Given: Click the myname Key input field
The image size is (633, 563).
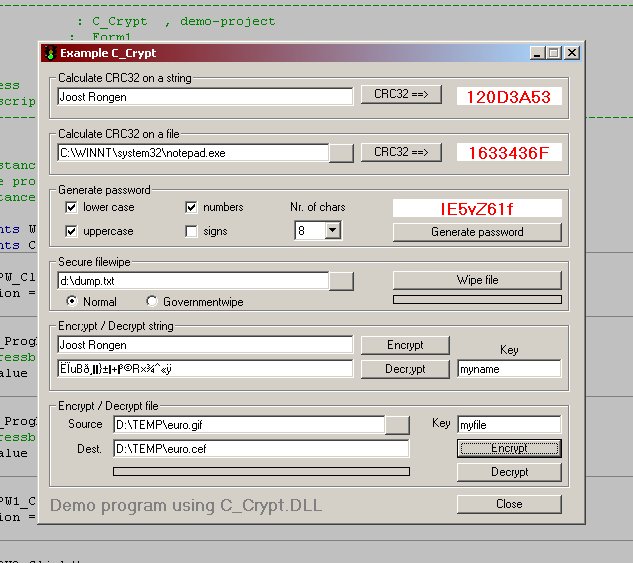Looking at the screenshot, I should pyautogui.click(x=508, y=369).
